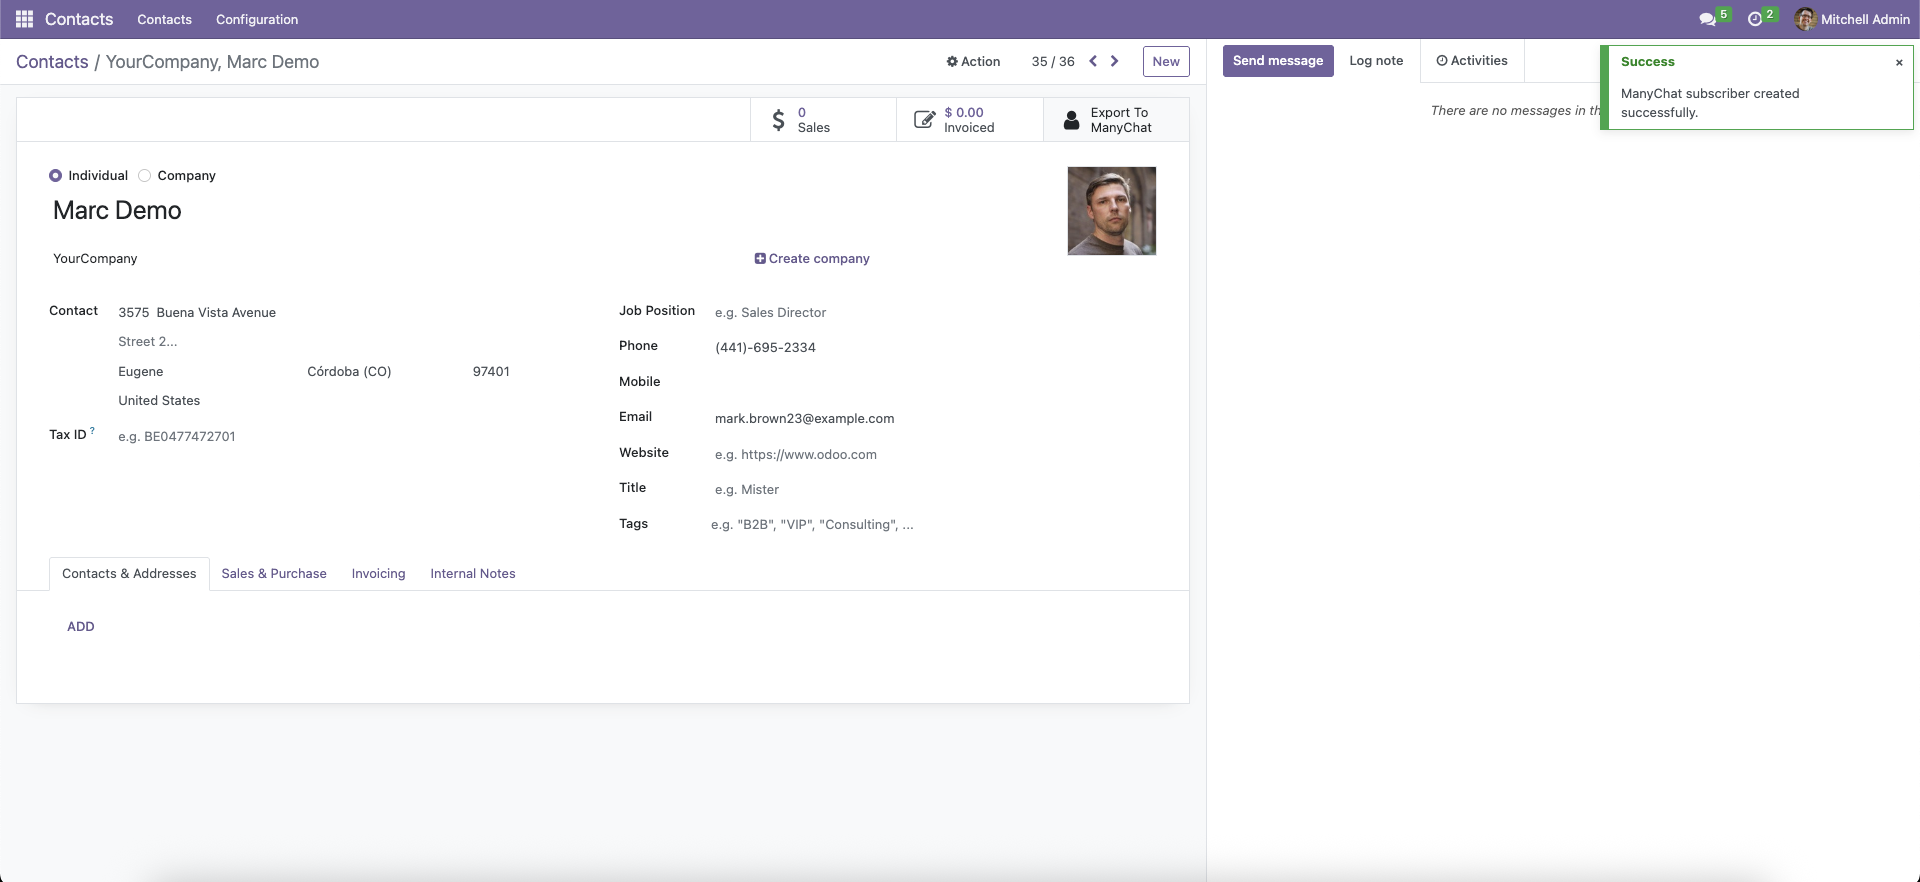Go to next record with right chevron
The image size is (1920, 882).
[x=1115, y=61]
